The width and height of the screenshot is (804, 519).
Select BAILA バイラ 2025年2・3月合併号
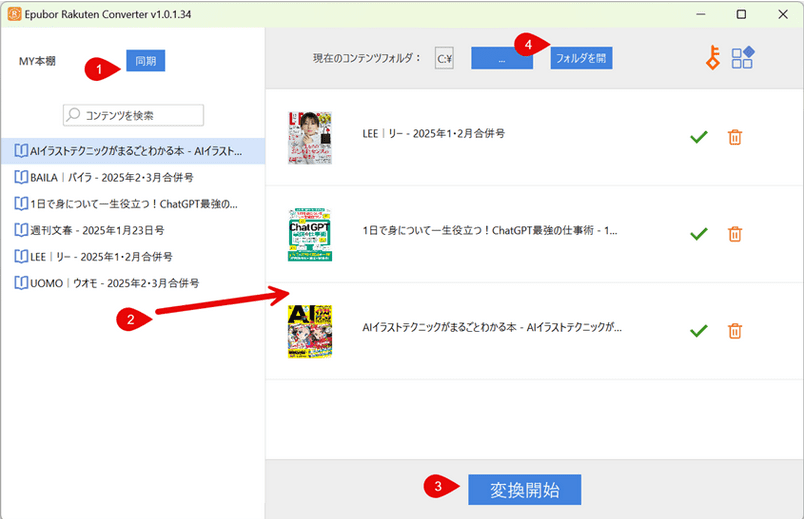click(133, 177)
